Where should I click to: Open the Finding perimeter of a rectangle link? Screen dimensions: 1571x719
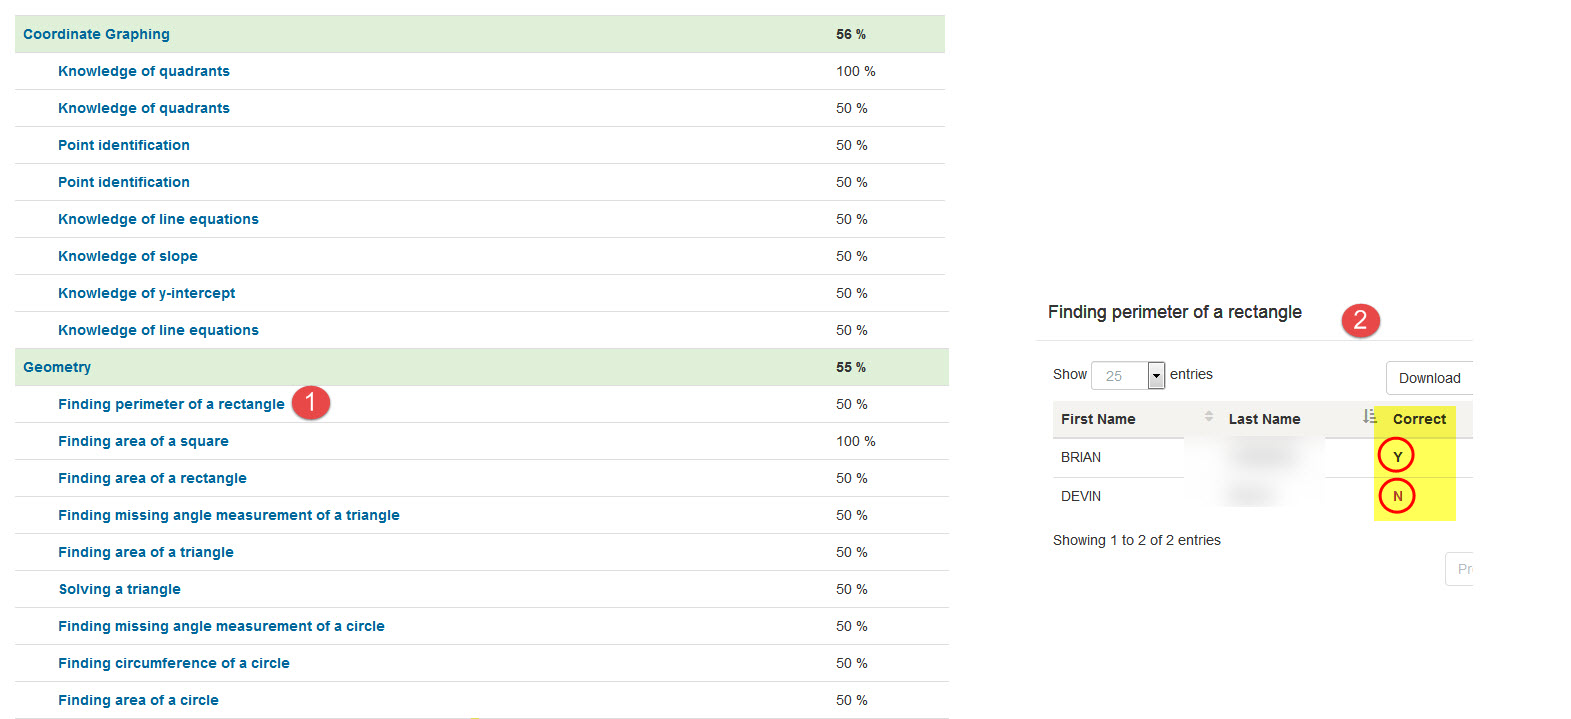point(171,404)
